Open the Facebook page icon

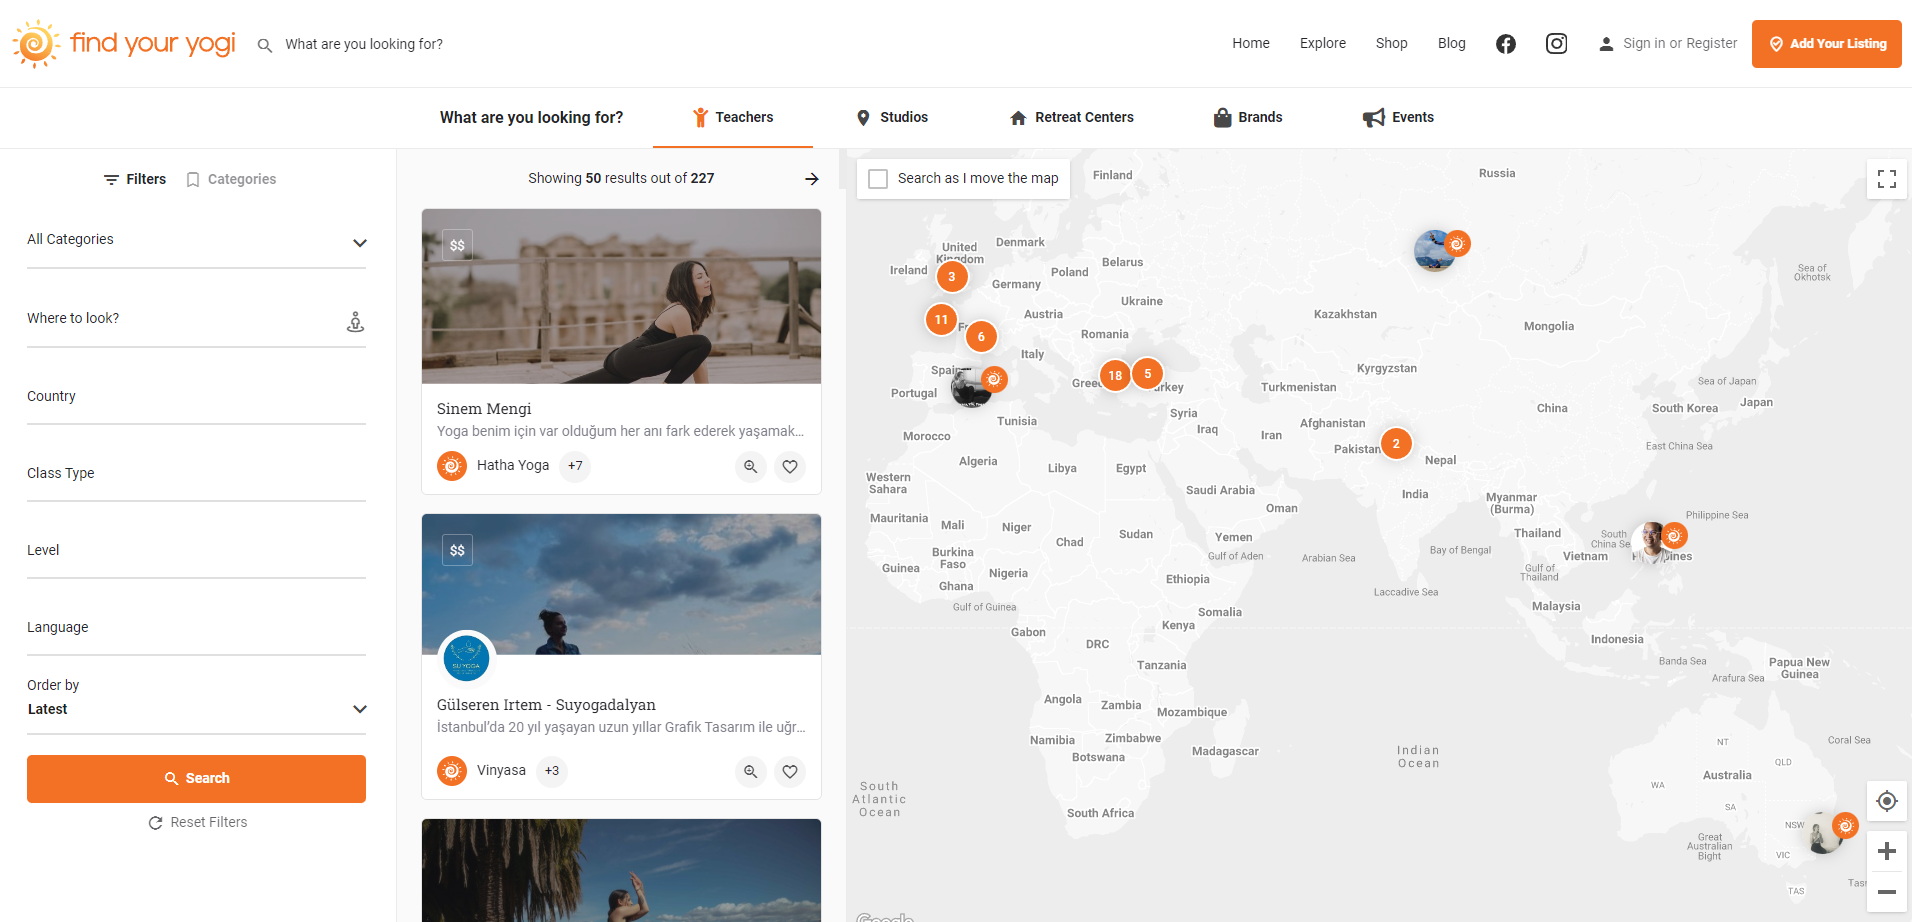click(1506, 44)
